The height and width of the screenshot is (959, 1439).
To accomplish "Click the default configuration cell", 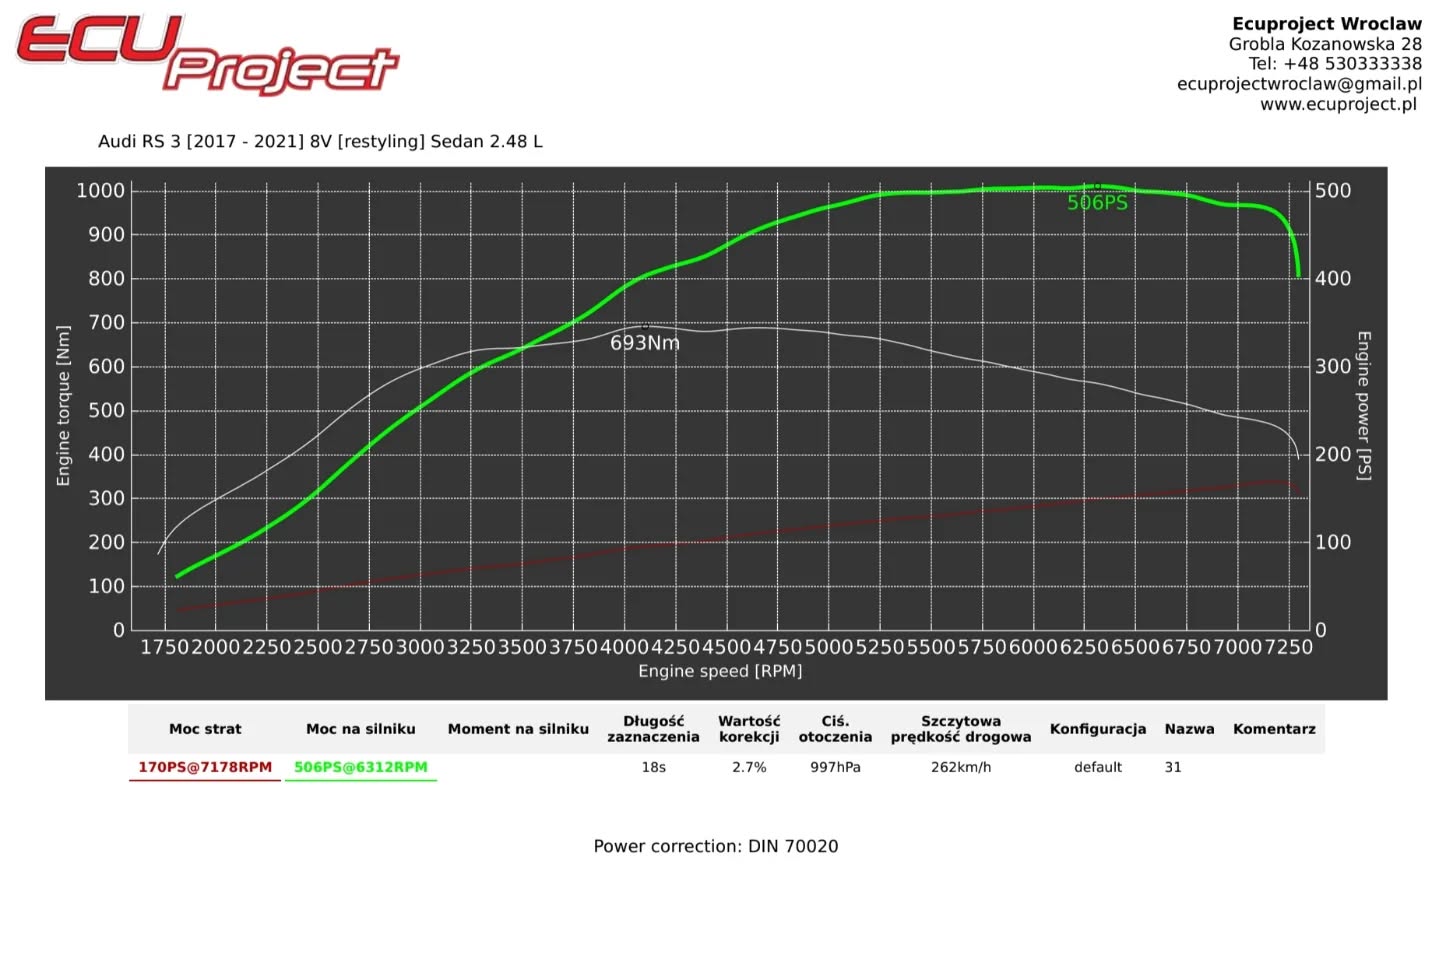I will click(x=1098, y=767).
